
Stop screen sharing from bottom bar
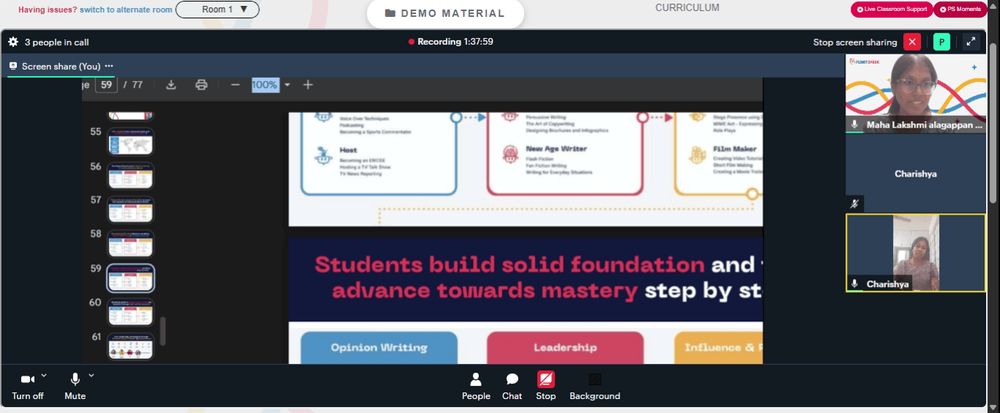(x=545, y=386)
